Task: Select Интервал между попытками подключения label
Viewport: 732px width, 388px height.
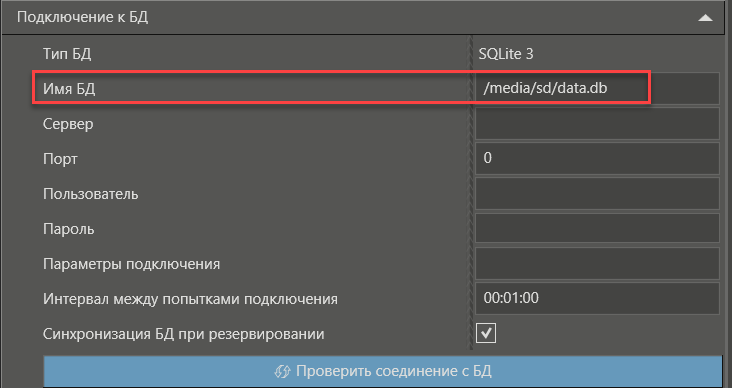Action: pyautogui.click(x=190, y=299)
